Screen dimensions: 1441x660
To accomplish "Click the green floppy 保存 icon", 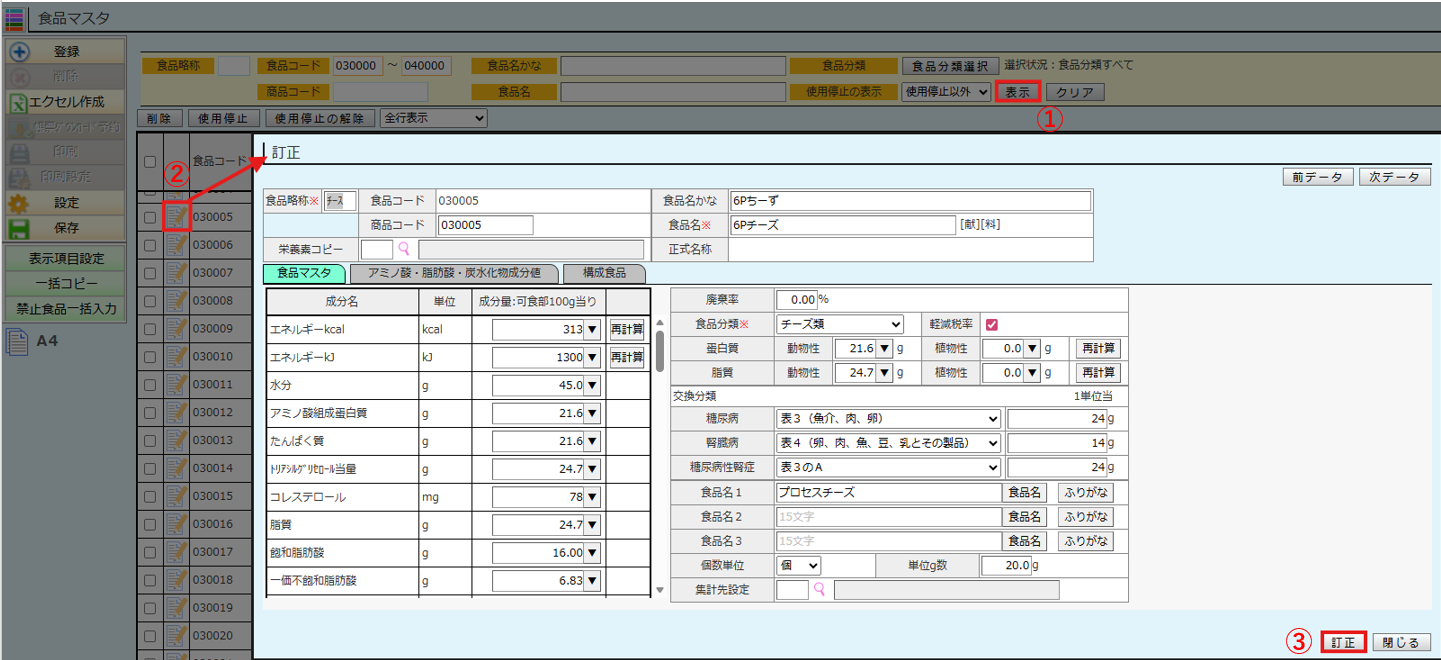I will click(19, 228).
